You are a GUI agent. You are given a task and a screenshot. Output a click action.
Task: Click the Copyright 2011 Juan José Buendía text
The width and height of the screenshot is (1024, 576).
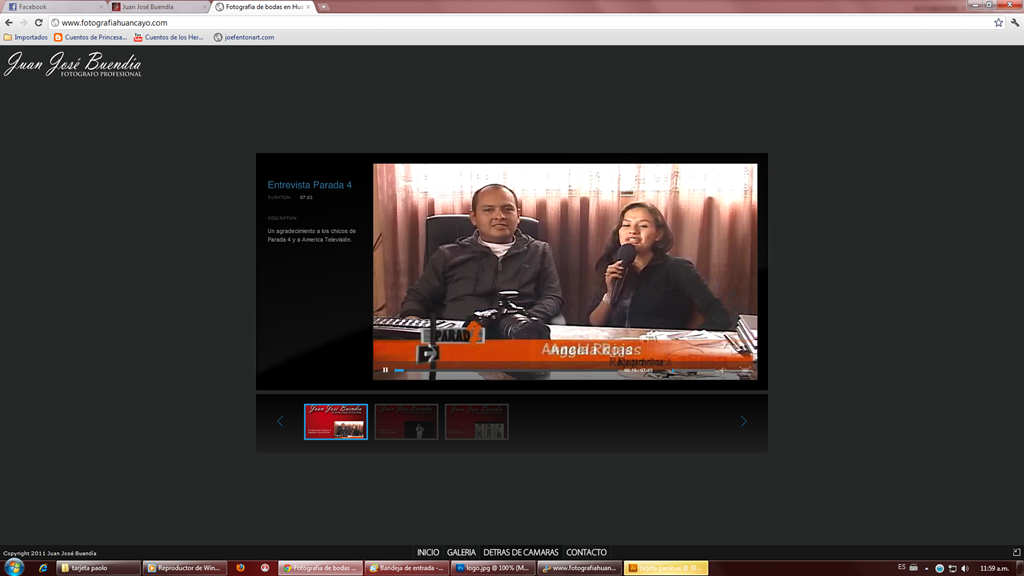tap(50, 553)
